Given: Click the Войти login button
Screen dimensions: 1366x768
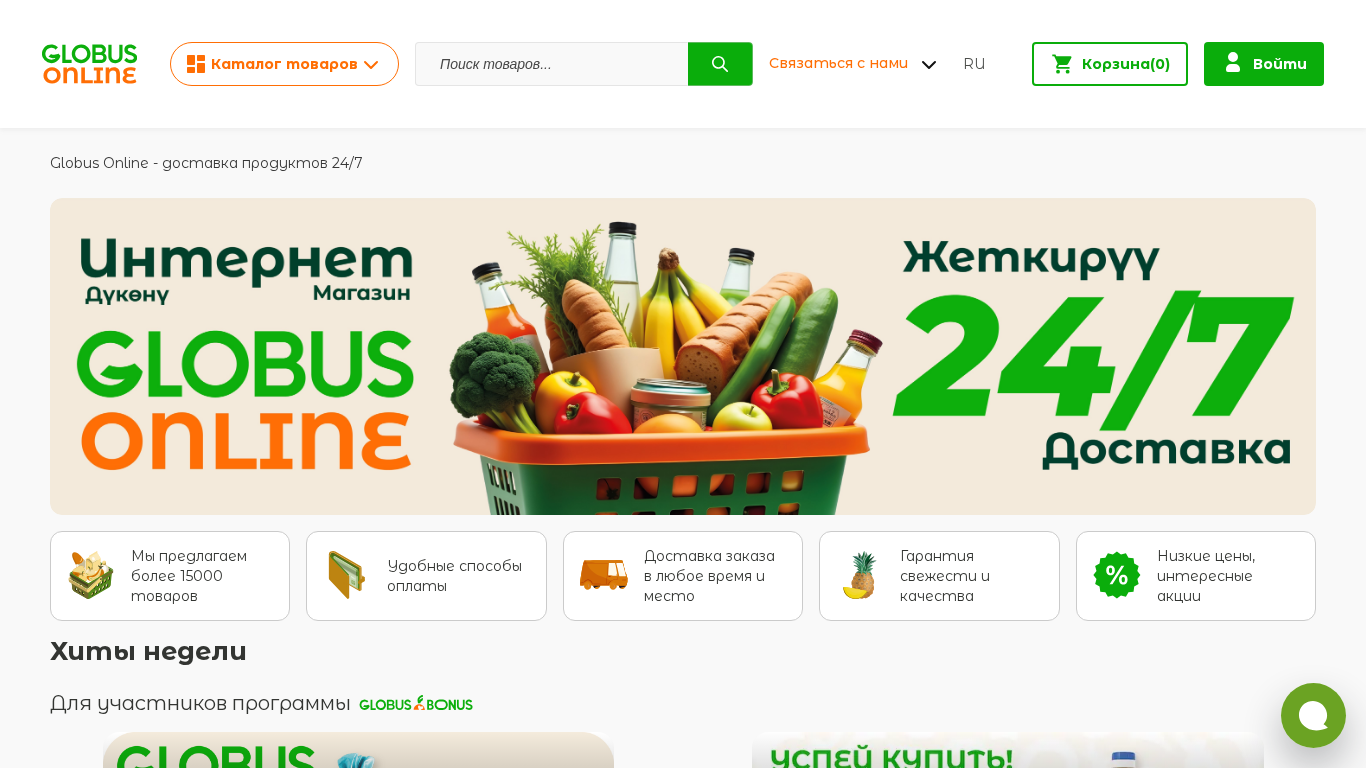Looking at the screenshot, I should 1264,64.
